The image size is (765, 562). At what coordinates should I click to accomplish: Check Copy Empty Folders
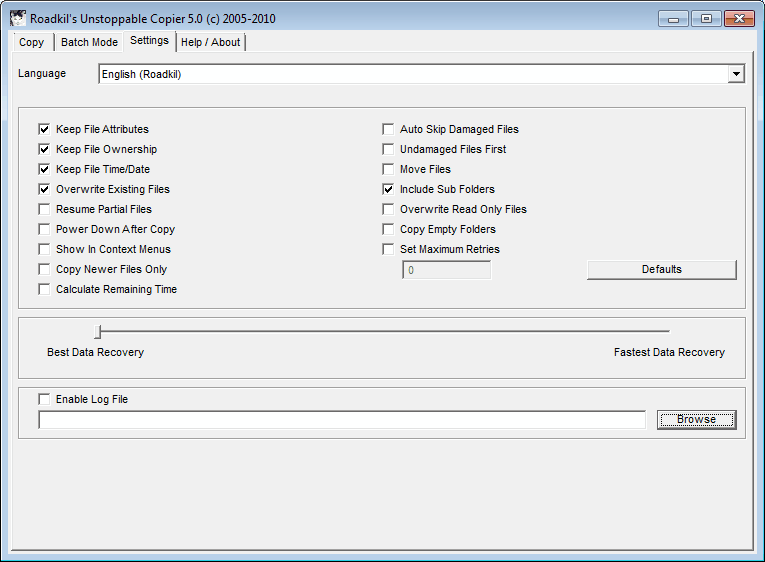click(388, 229)
